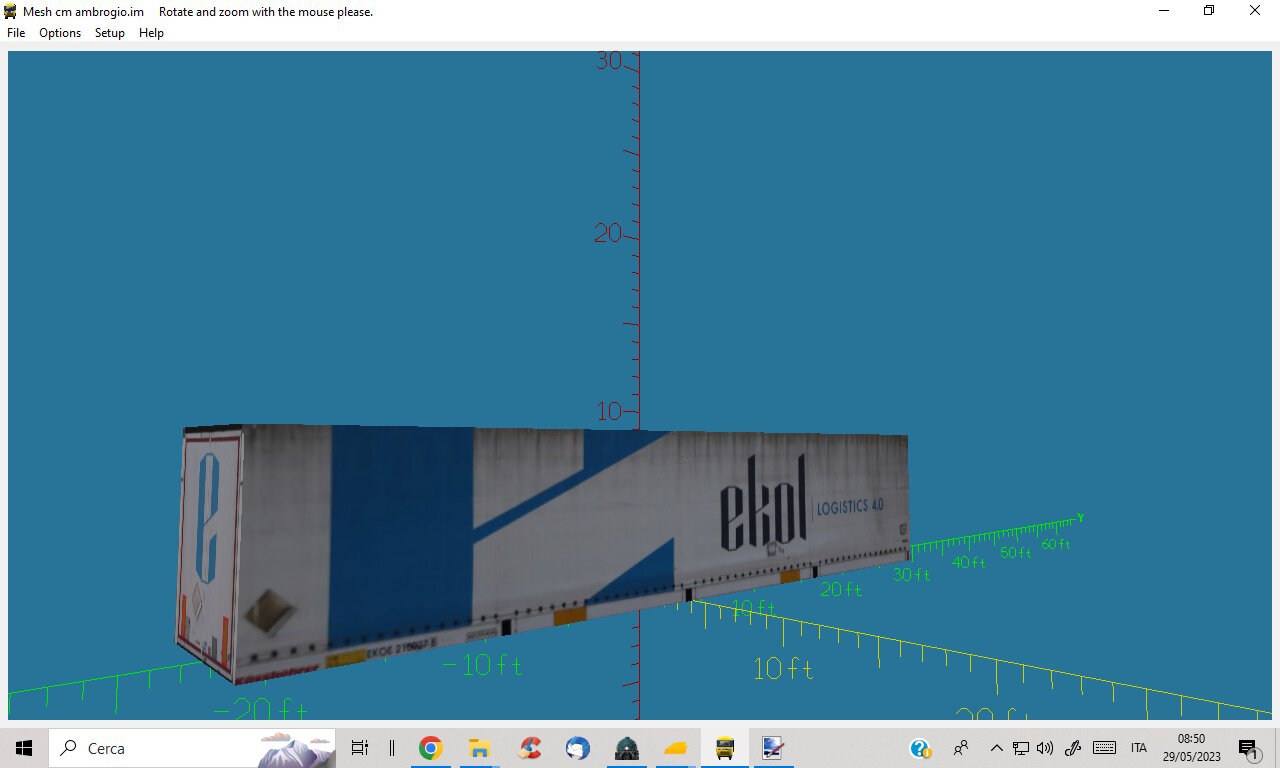The width and height of the screenshot is (1280, 768).
Task: Click the mesh viewer app icon in title bar
Action: pos(10,11)
